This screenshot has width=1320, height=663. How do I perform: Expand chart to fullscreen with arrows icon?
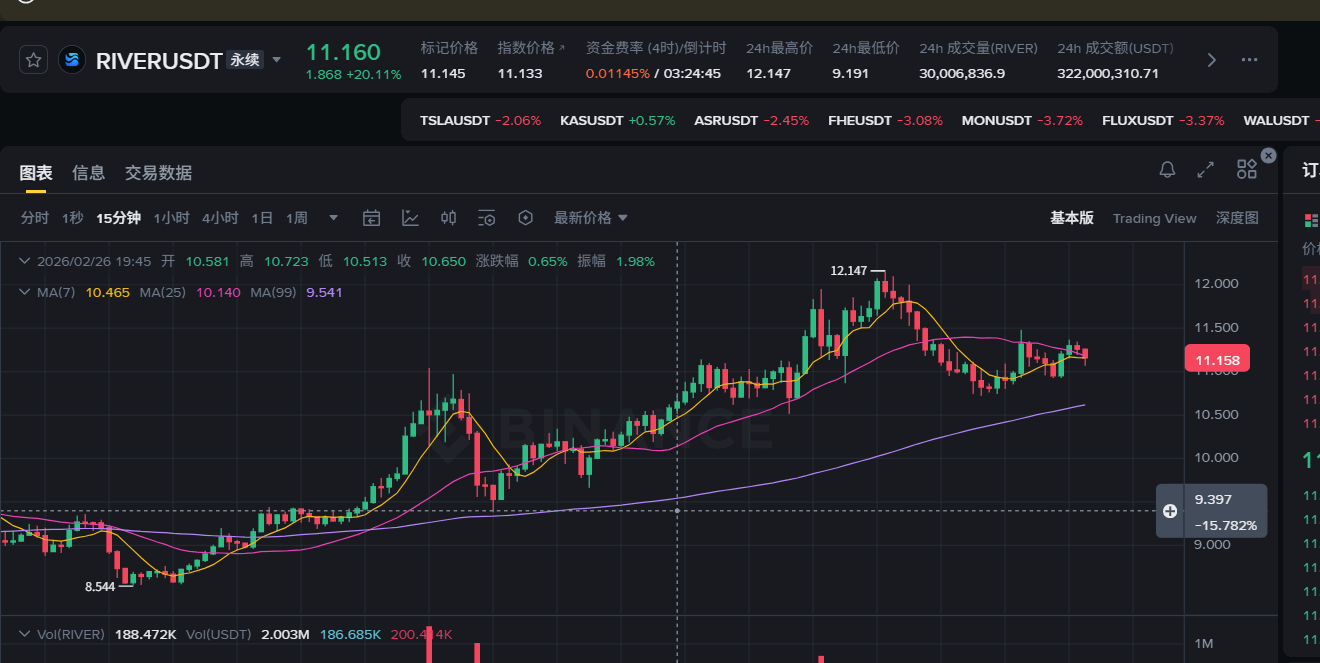[1206, 169]
